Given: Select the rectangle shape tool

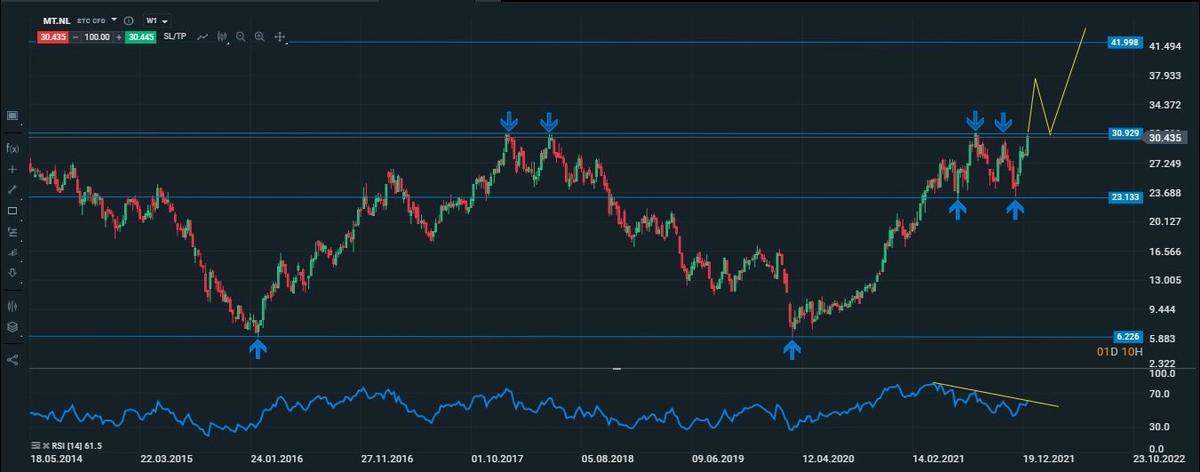Looking at the screenshot, I should [x=13, y=211].
